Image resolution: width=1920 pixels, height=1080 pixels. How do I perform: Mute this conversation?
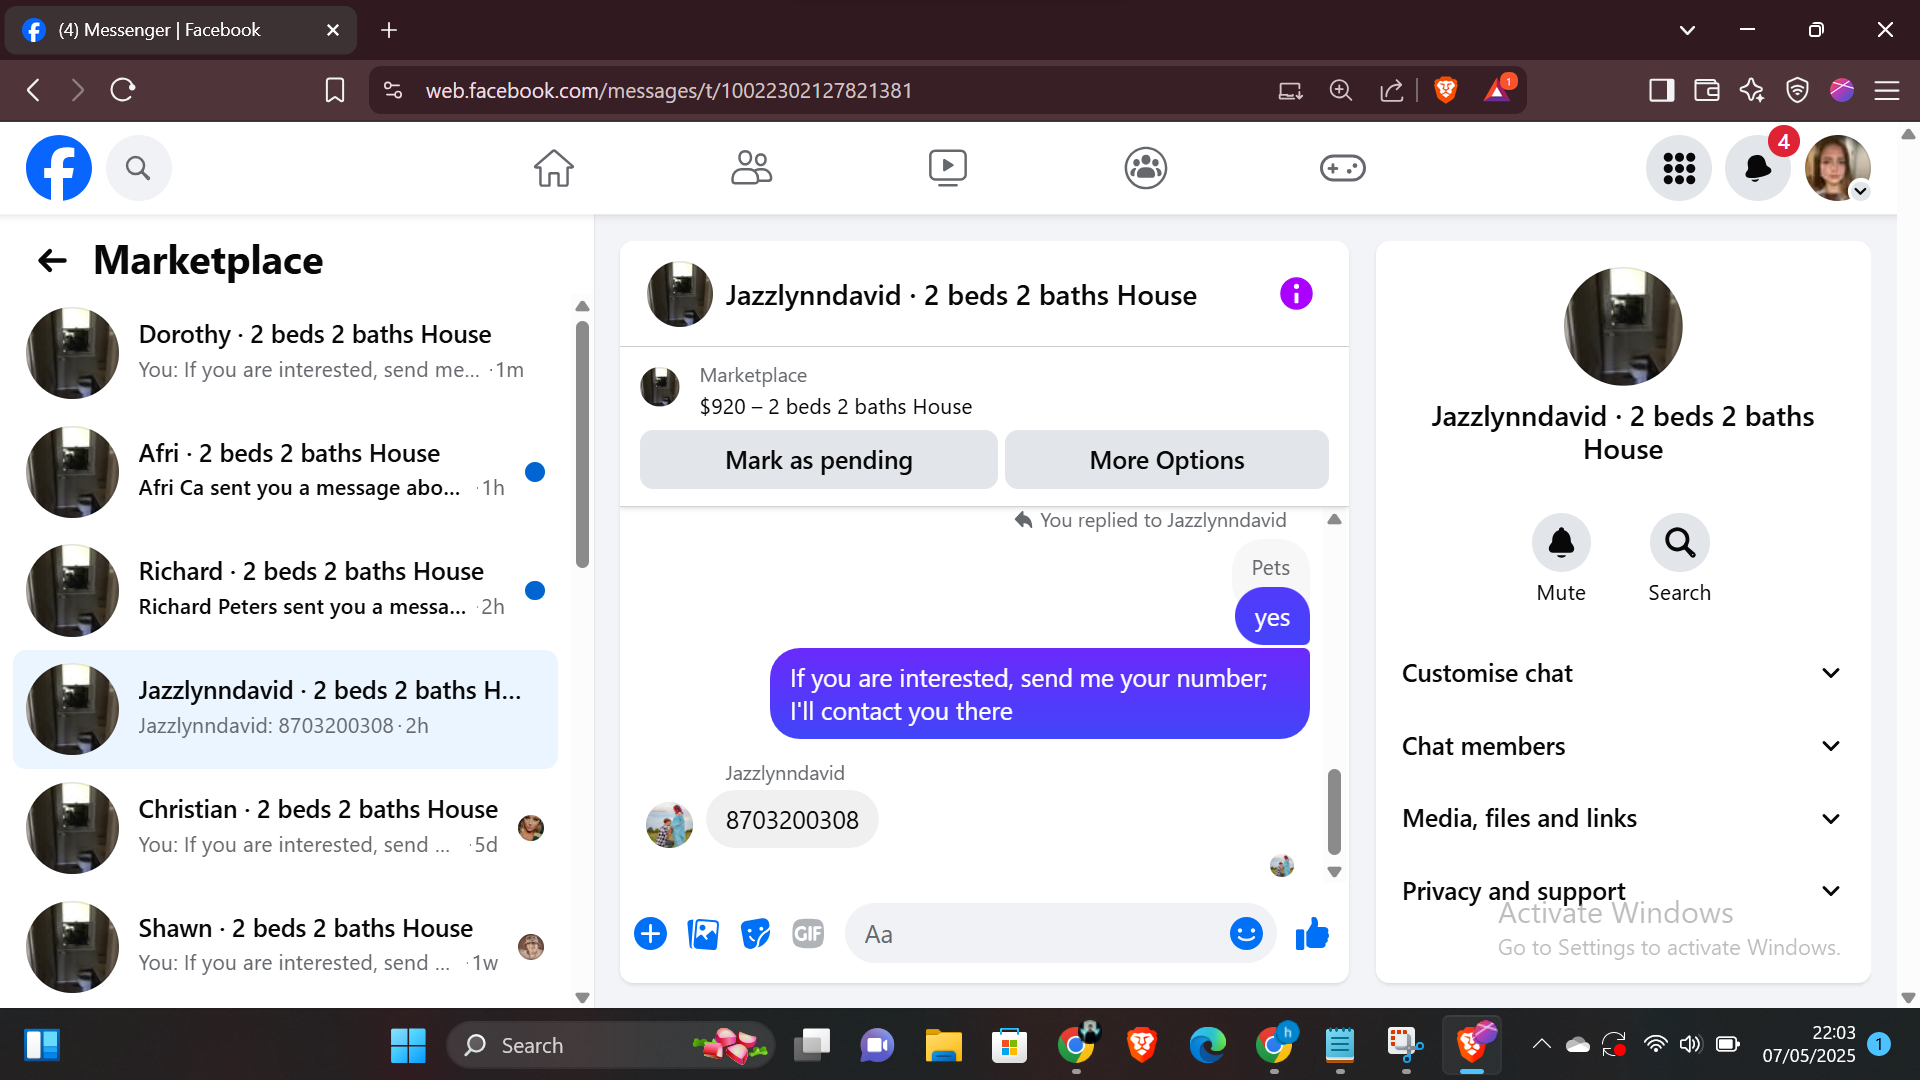[1561, 543]
